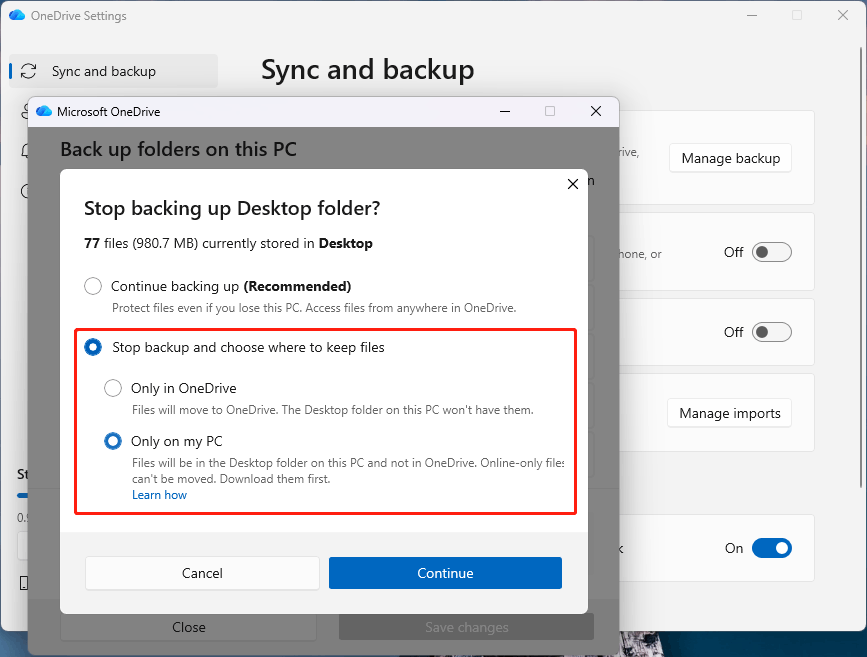Screen dimensions: 867x657
Task: Toggle the Off switch above Manage imports
Action: 772,332
